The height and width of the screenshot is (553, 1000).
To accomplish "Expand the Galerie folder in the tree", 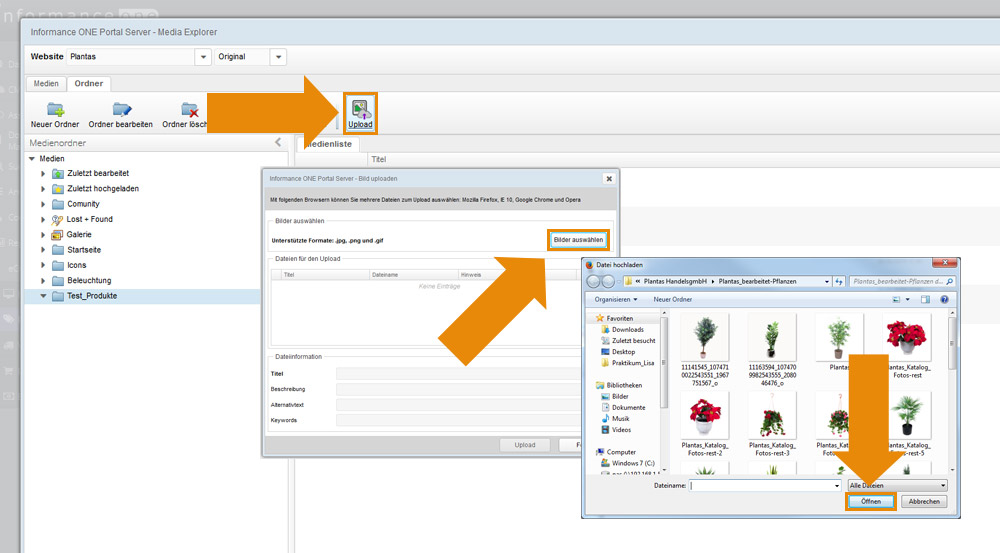I will (44, 235).
